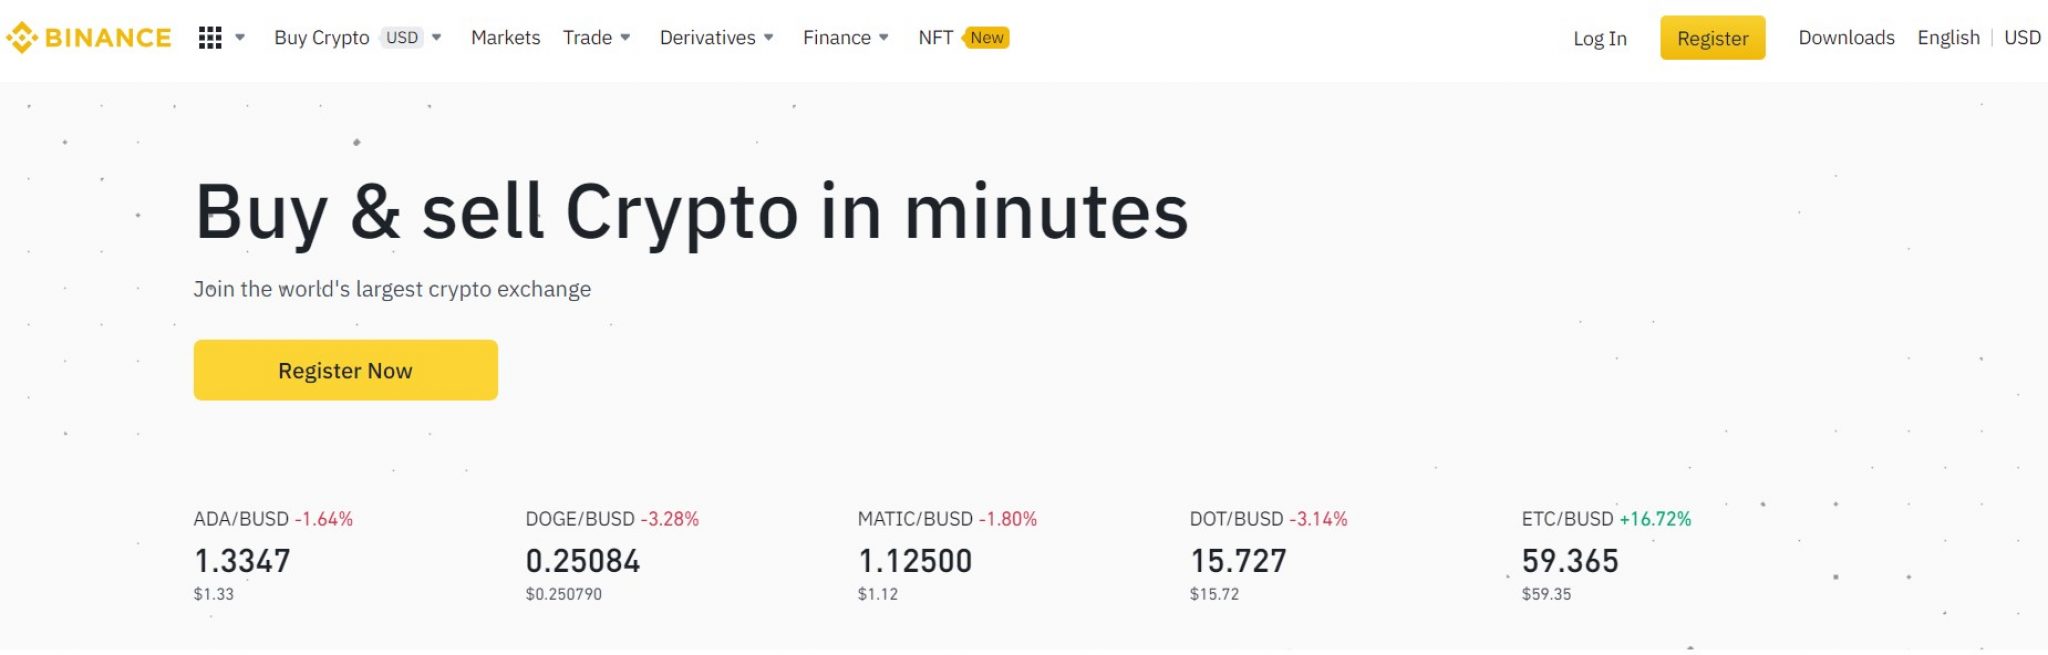Open the NFT section
2048x655 pixels.
[x=935, y=38]
